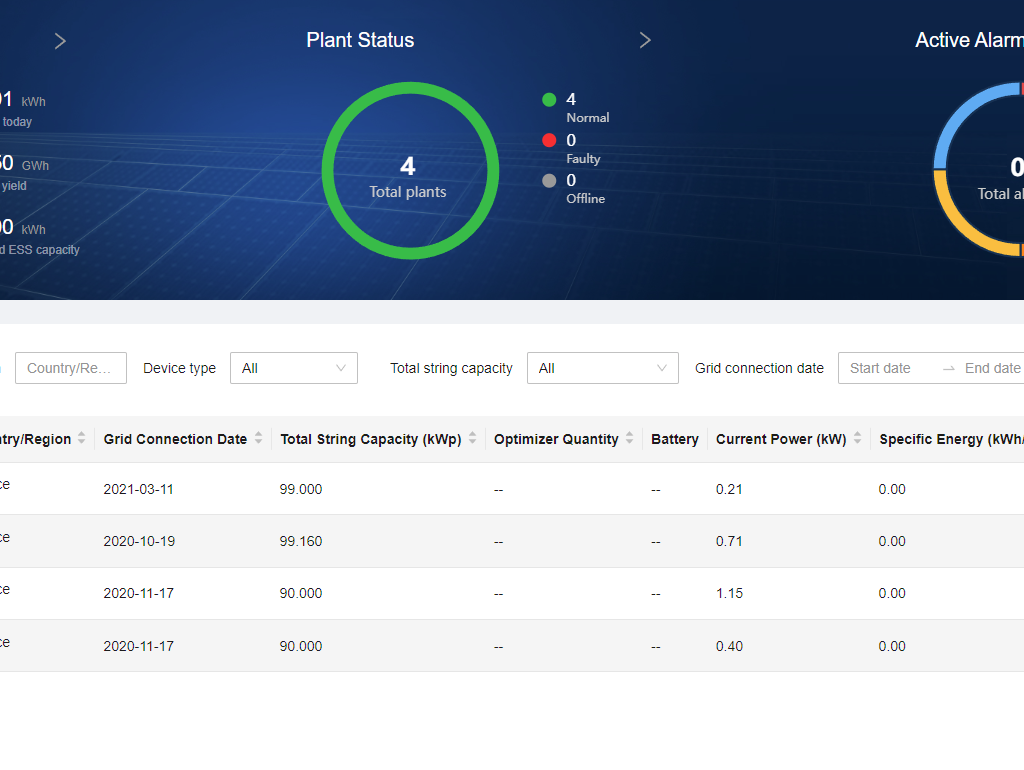This screenshot has height=770, width=1024.
Task: Focus the Country/Region filter input
Action: (70, 368)
